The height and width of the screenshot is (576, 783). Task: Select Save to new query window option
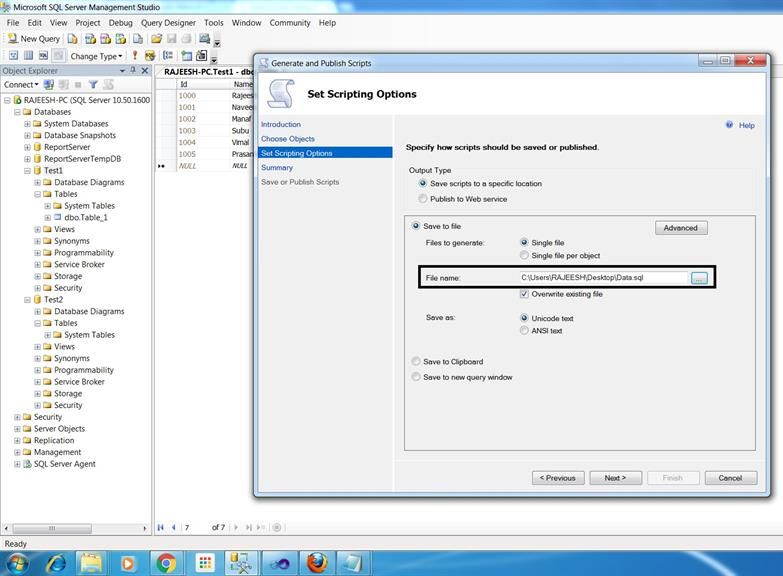click(415, 377)
